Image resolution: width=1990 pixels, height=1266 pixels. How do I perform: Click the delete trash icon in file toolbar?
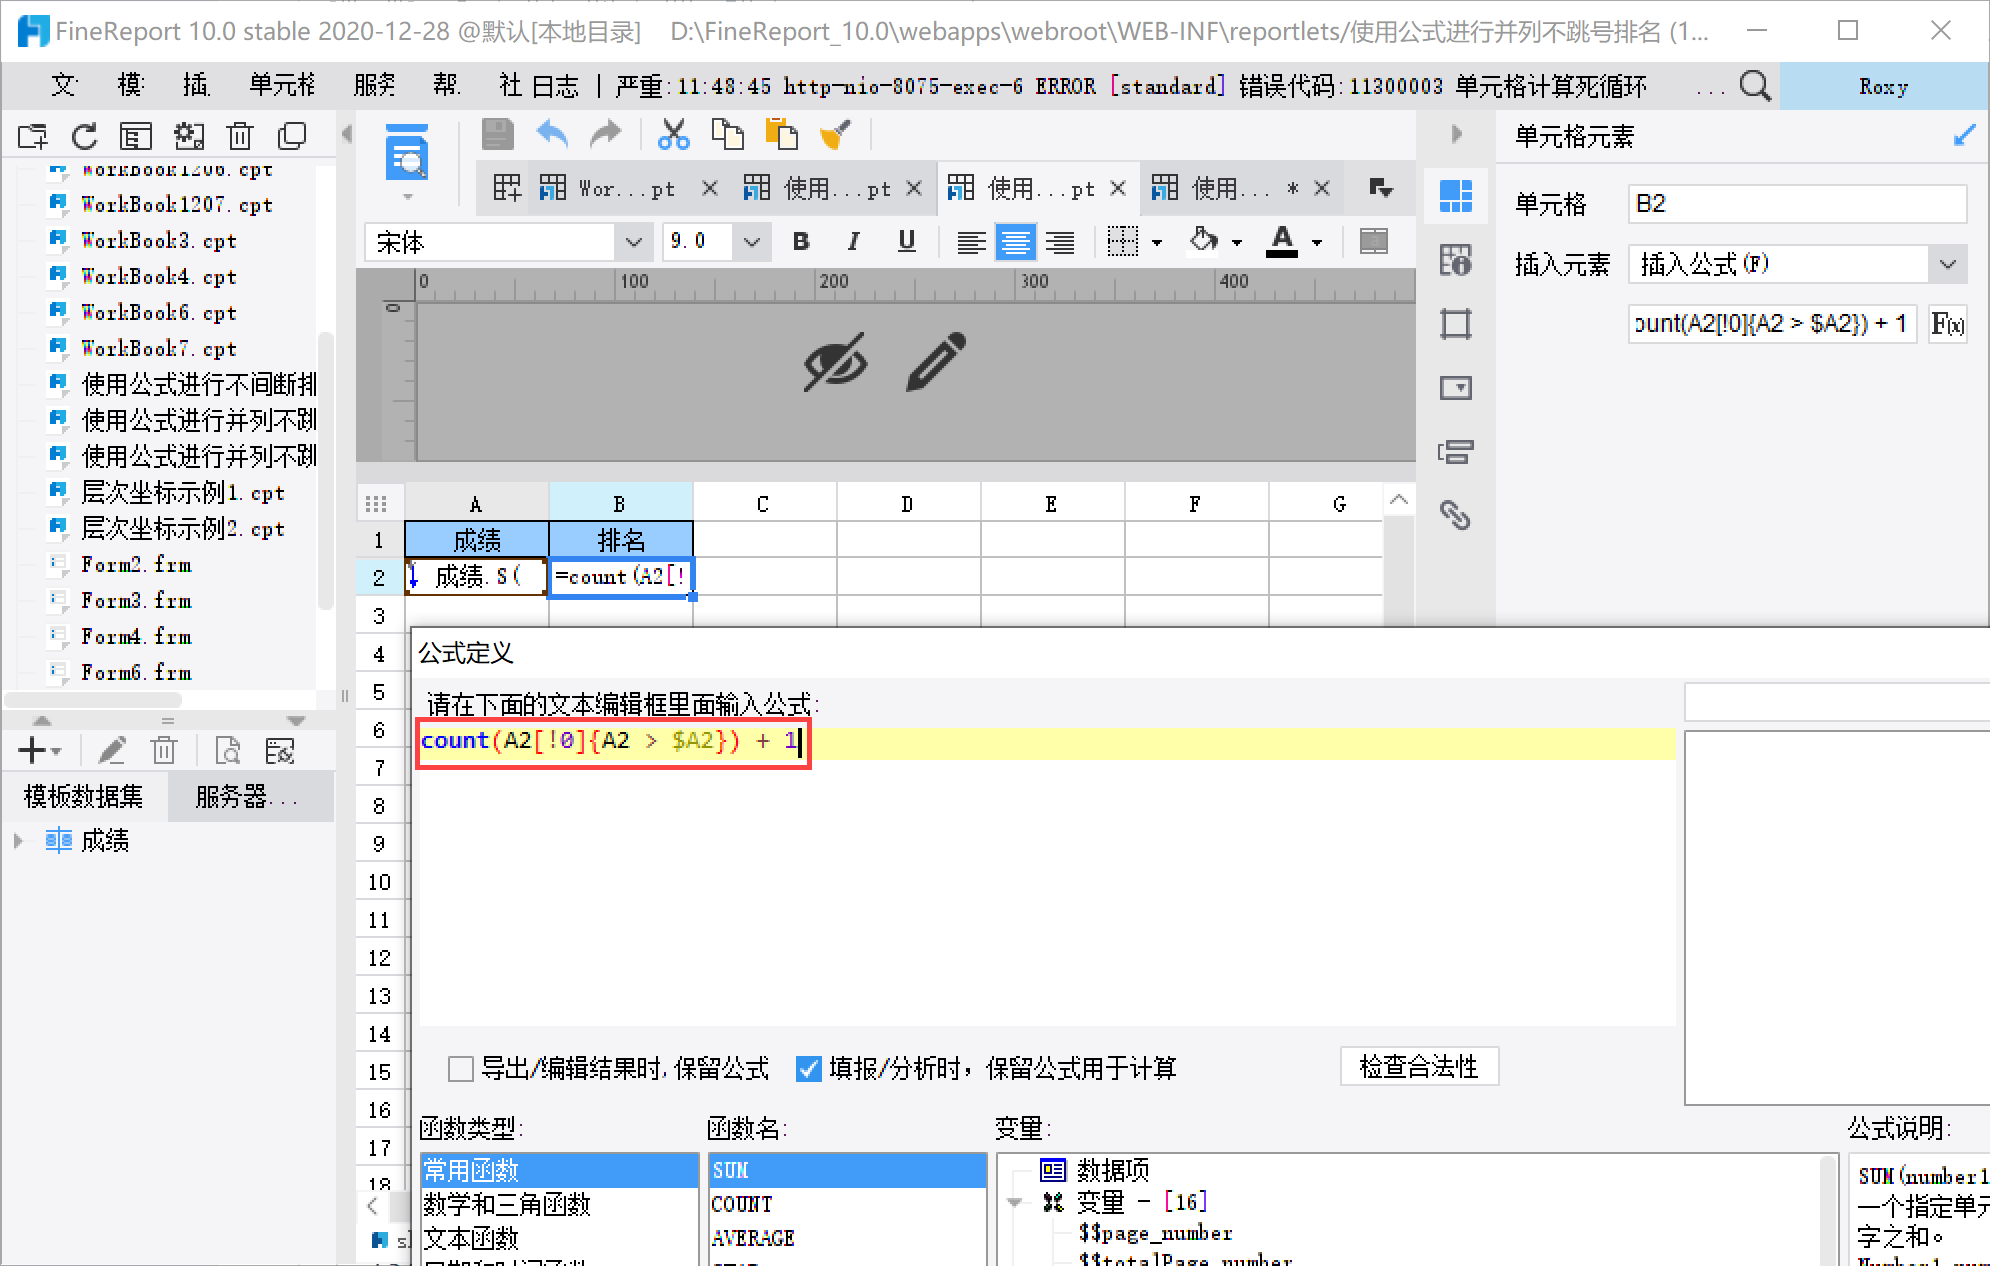pyautogui.click(x=240, y=135)
